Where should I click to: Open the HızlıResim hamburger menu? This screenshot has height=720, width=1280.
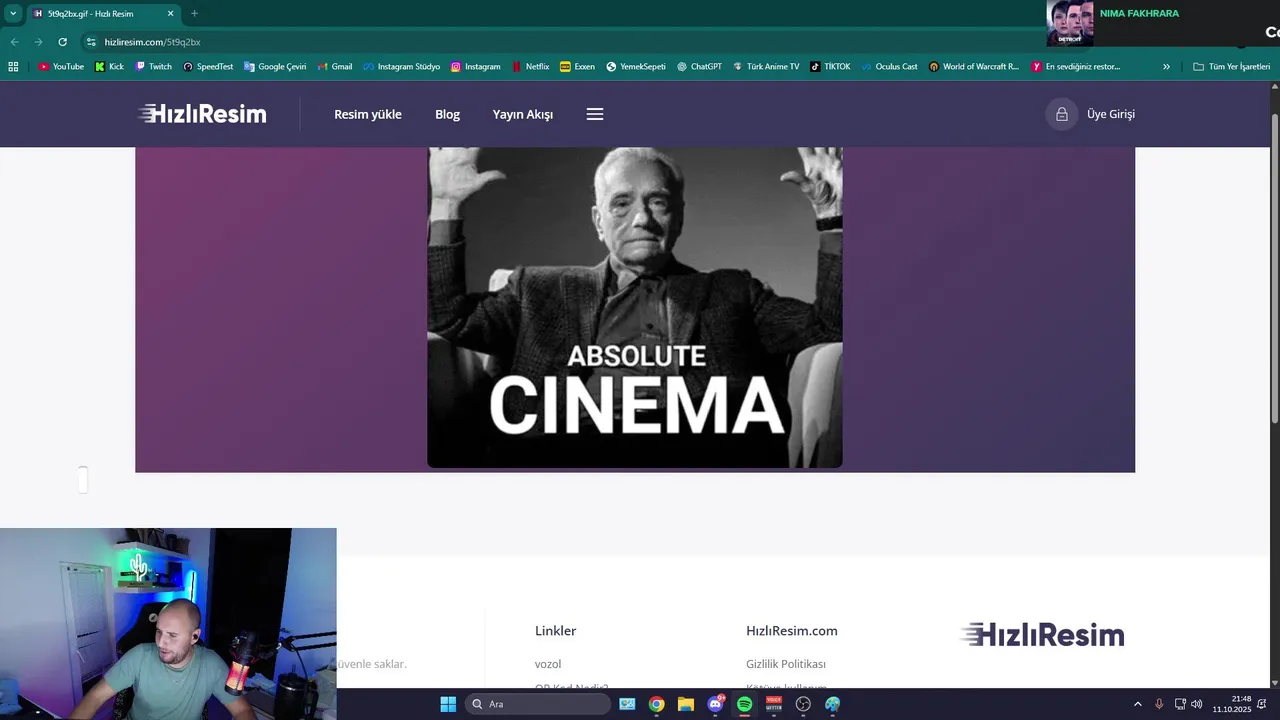coord(595,114)
